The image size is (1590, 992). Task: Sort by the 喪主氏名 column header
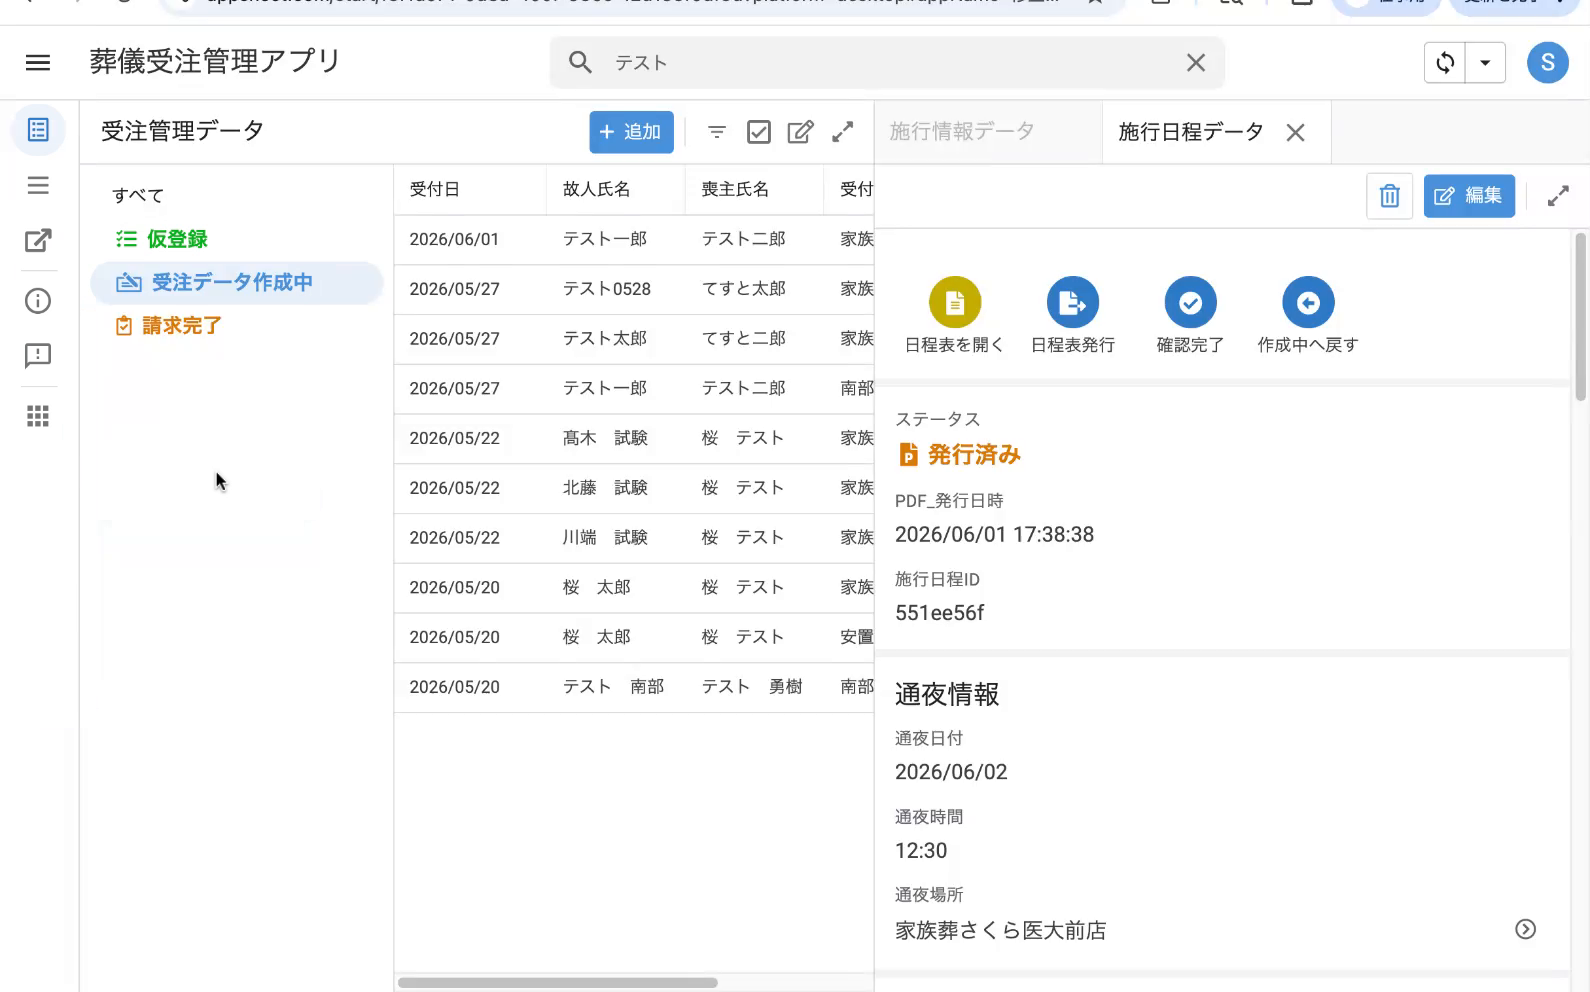coord(735,189)
